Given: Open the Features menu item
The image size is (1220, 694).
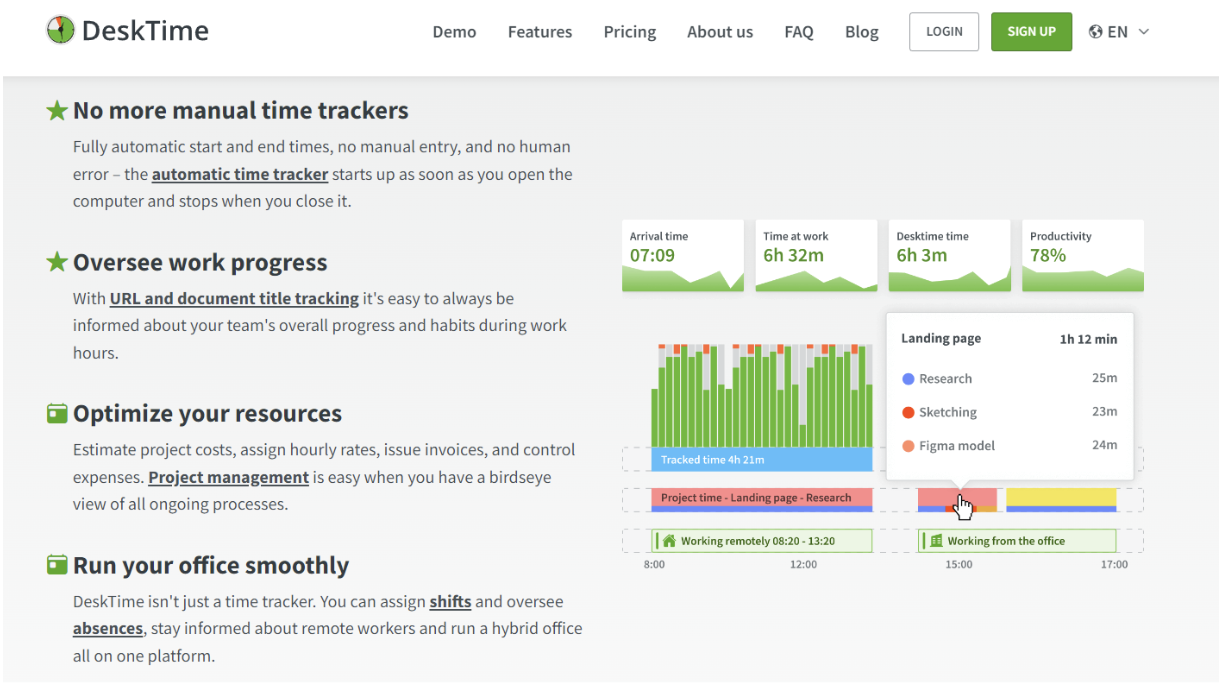Looking at the screenshot, I should pyautogui.click(x=540, y=32).
